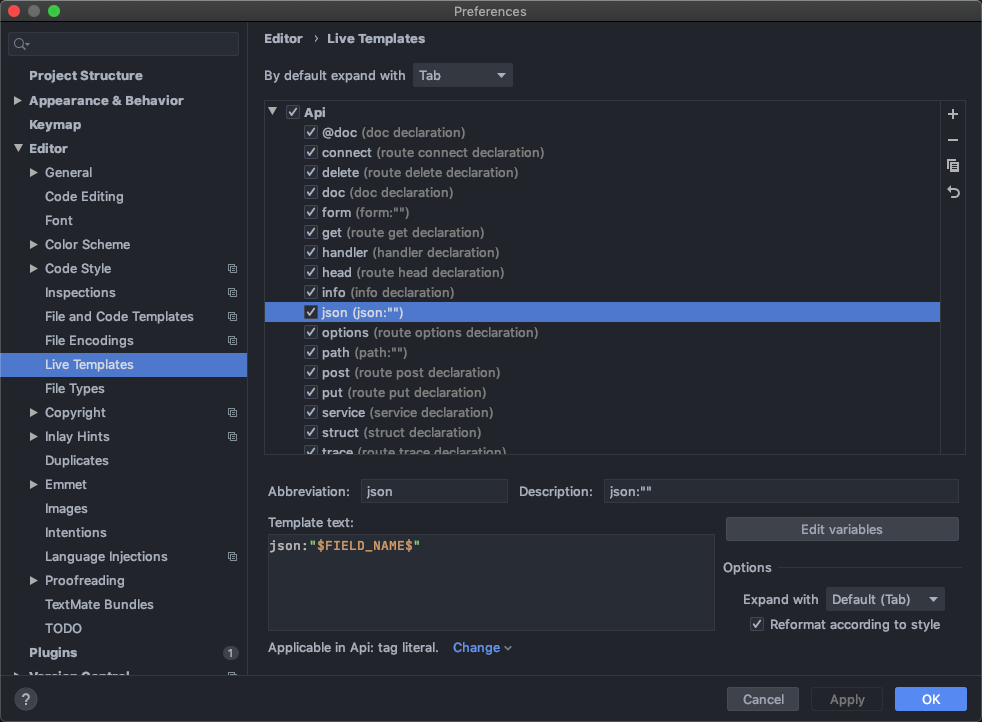Toggle the connect template checkbox
The height and width of the screenshot is (722, 982).
coord(311,152)
